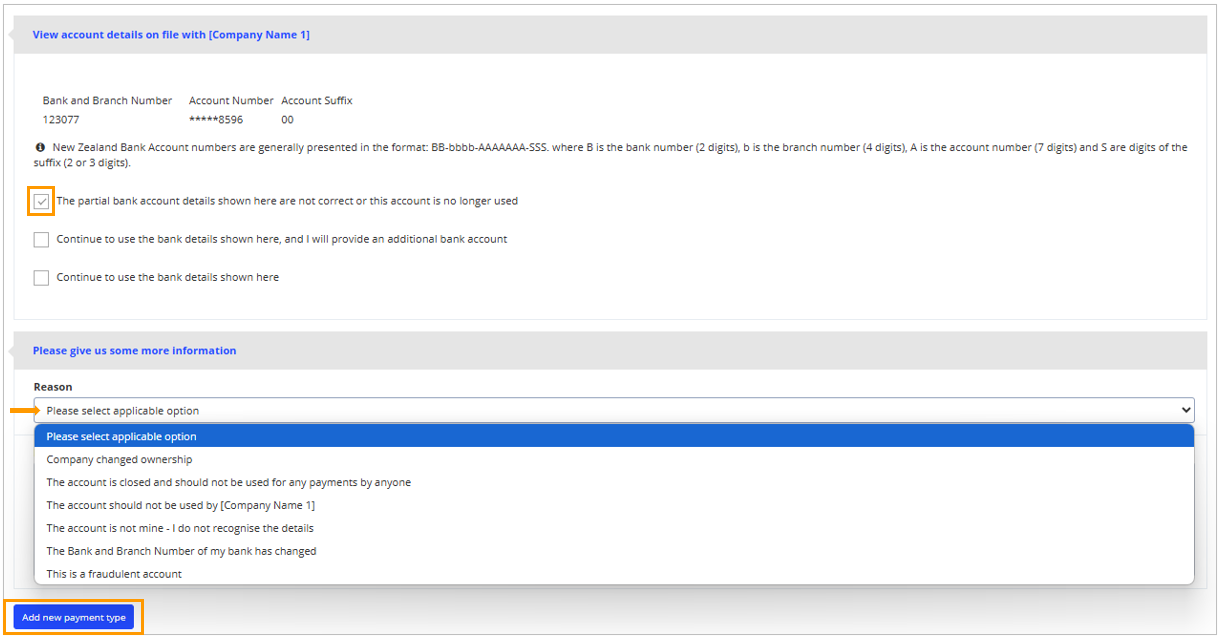Click the account suffix value 00

click(288, 120)
